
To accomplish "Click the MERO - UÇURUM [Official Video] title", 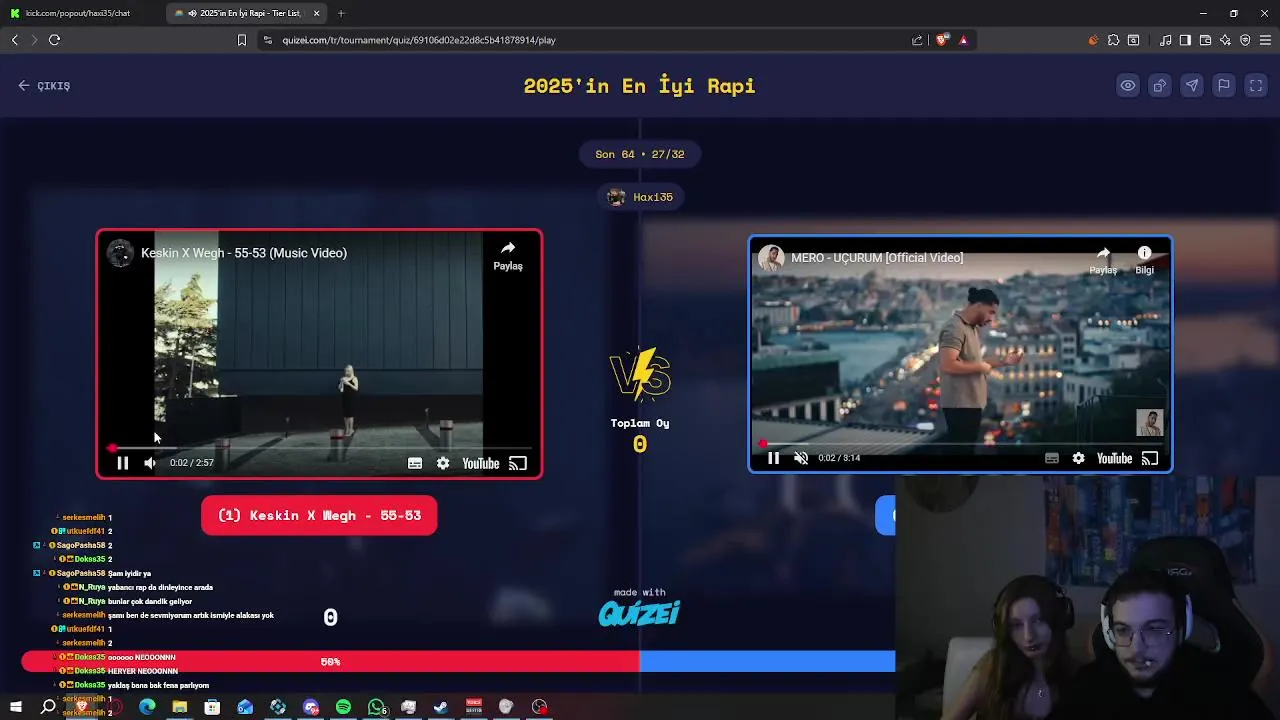I will click(x=877, y=258).
